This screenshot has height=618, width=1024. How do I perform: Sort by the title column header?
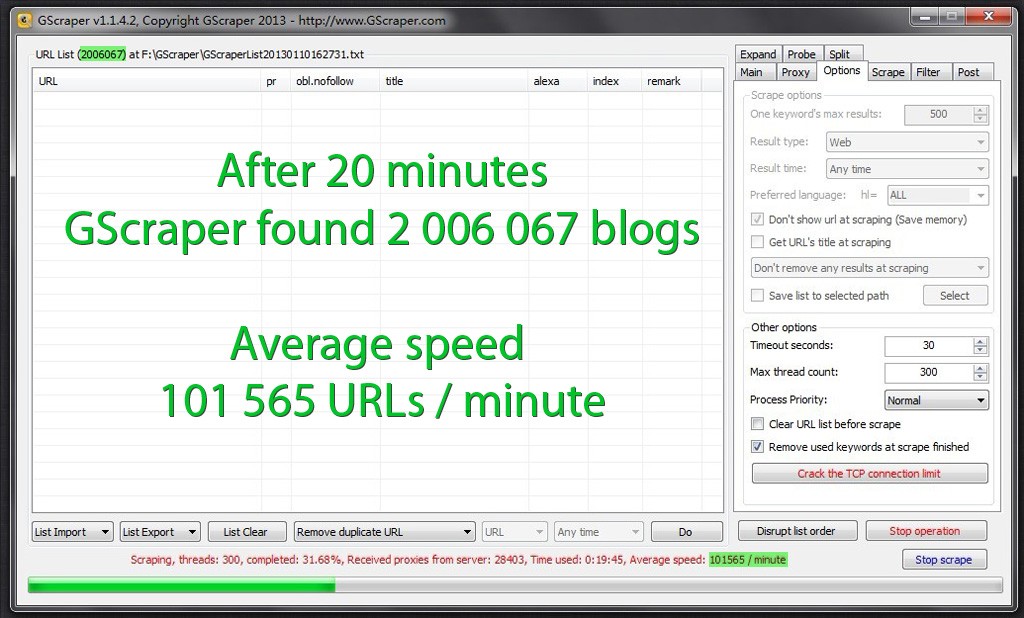pos(455,81)
